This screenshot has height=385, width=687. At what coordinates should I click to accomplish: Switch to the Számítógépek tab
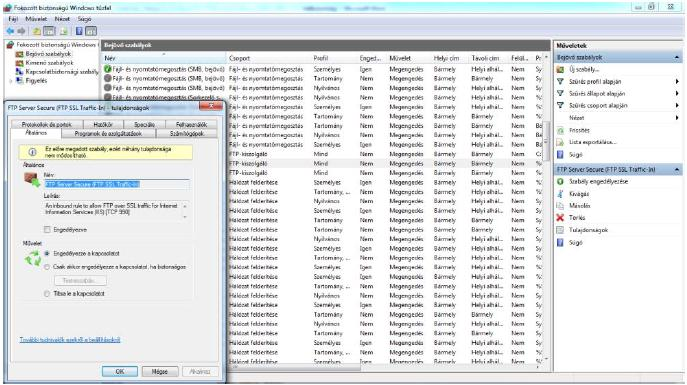pos(187,133)
